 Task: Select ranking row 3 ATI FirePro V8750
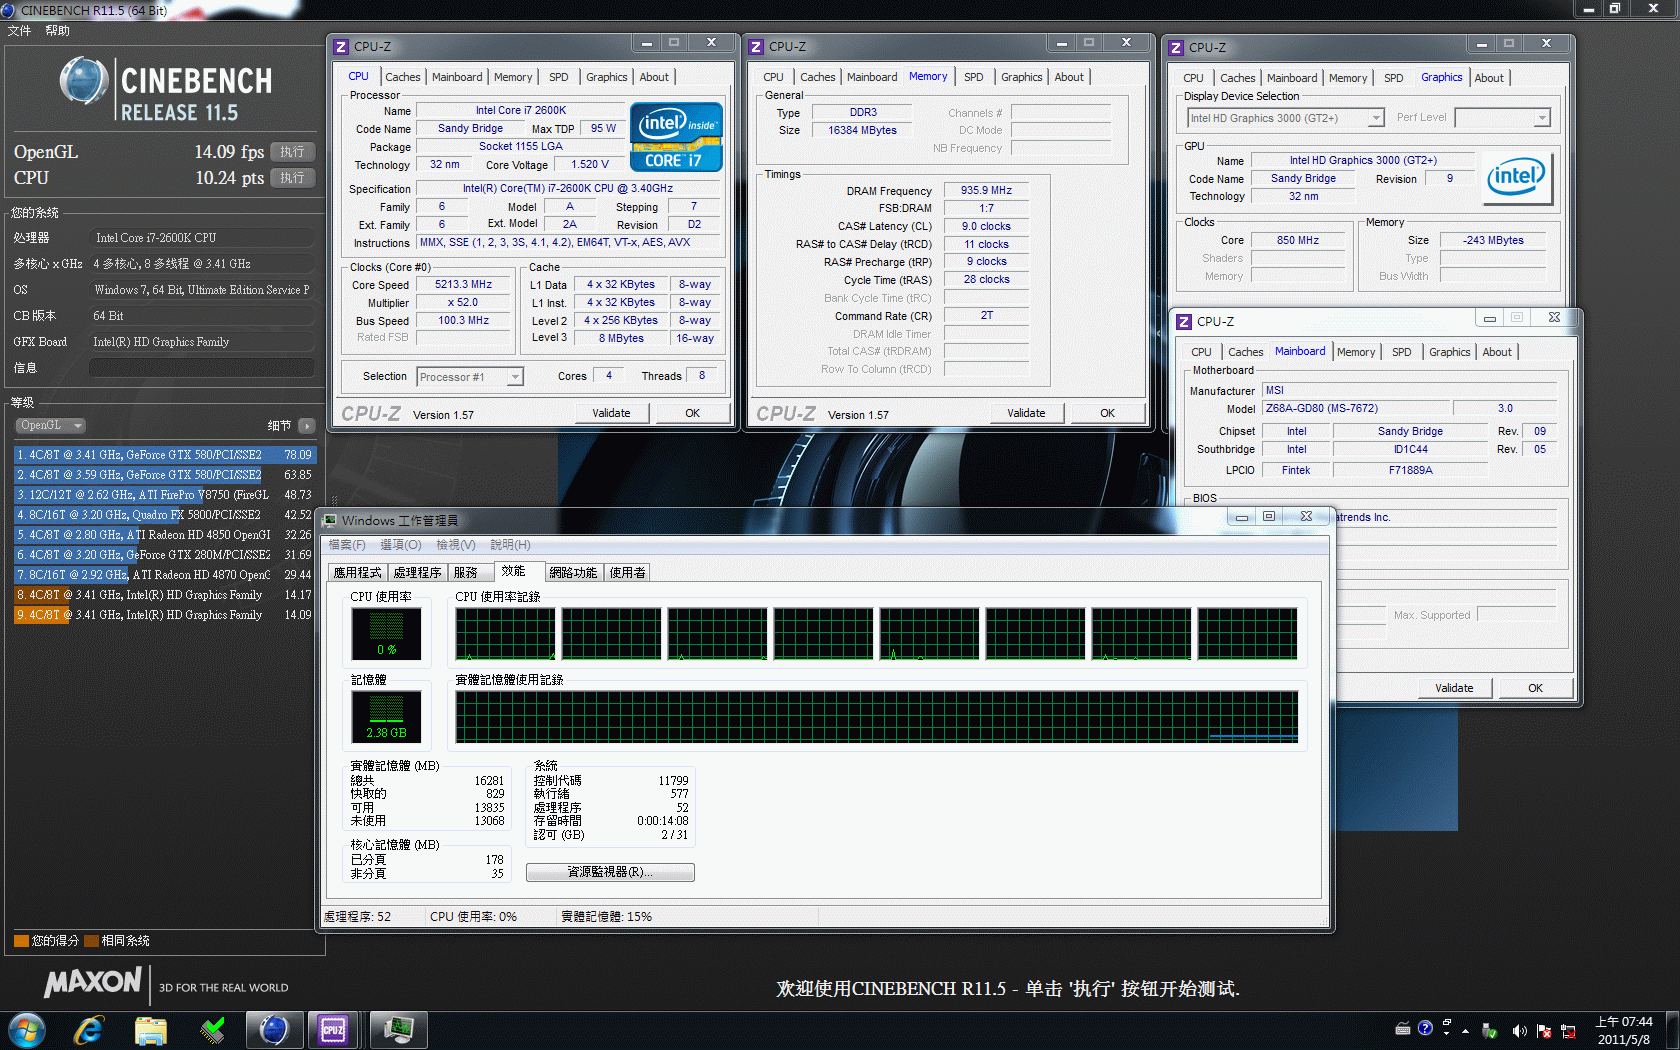164,495
